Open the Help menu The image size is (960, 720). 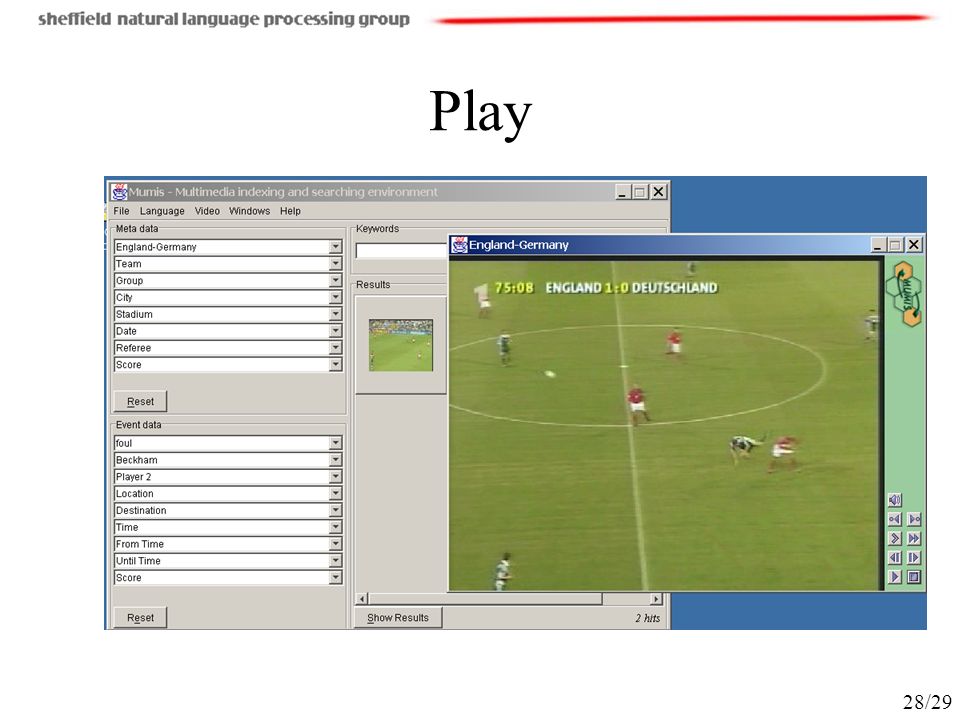pos(290,211)
